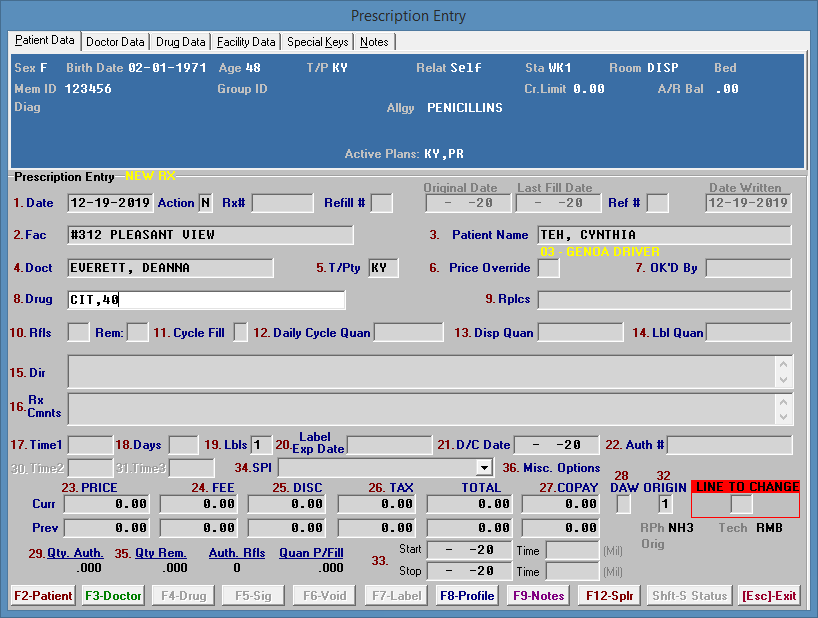Screen dimensions: 818x618
Task: Click the DAW box
Action: tap(622, 504)
